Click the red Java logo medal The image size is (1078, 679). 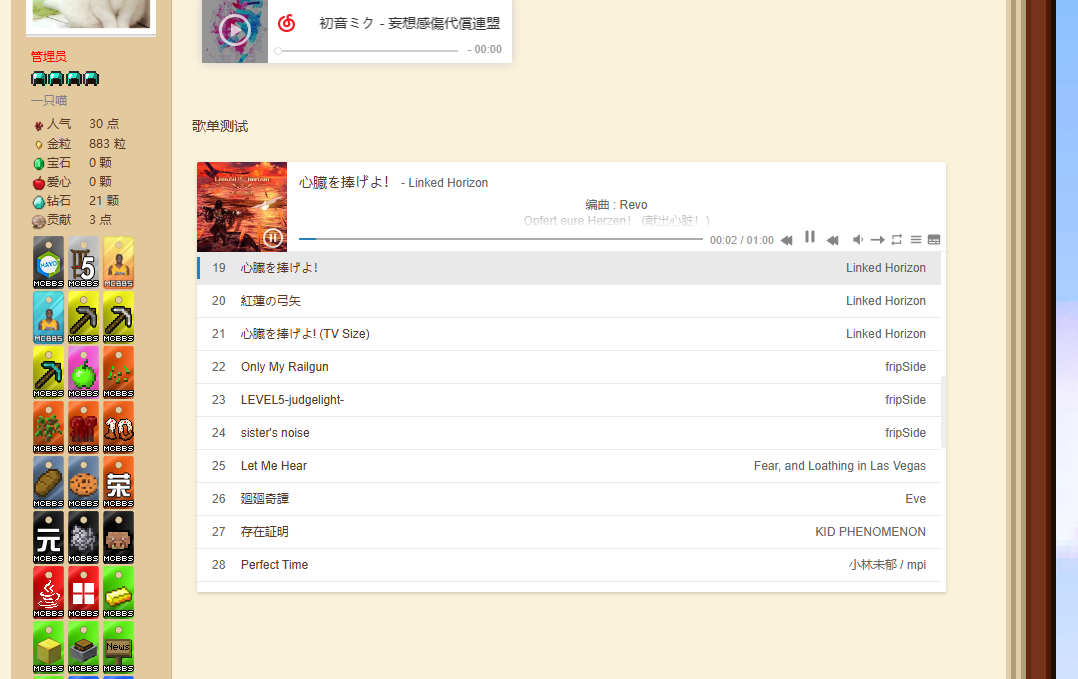[x=48, y=592]
